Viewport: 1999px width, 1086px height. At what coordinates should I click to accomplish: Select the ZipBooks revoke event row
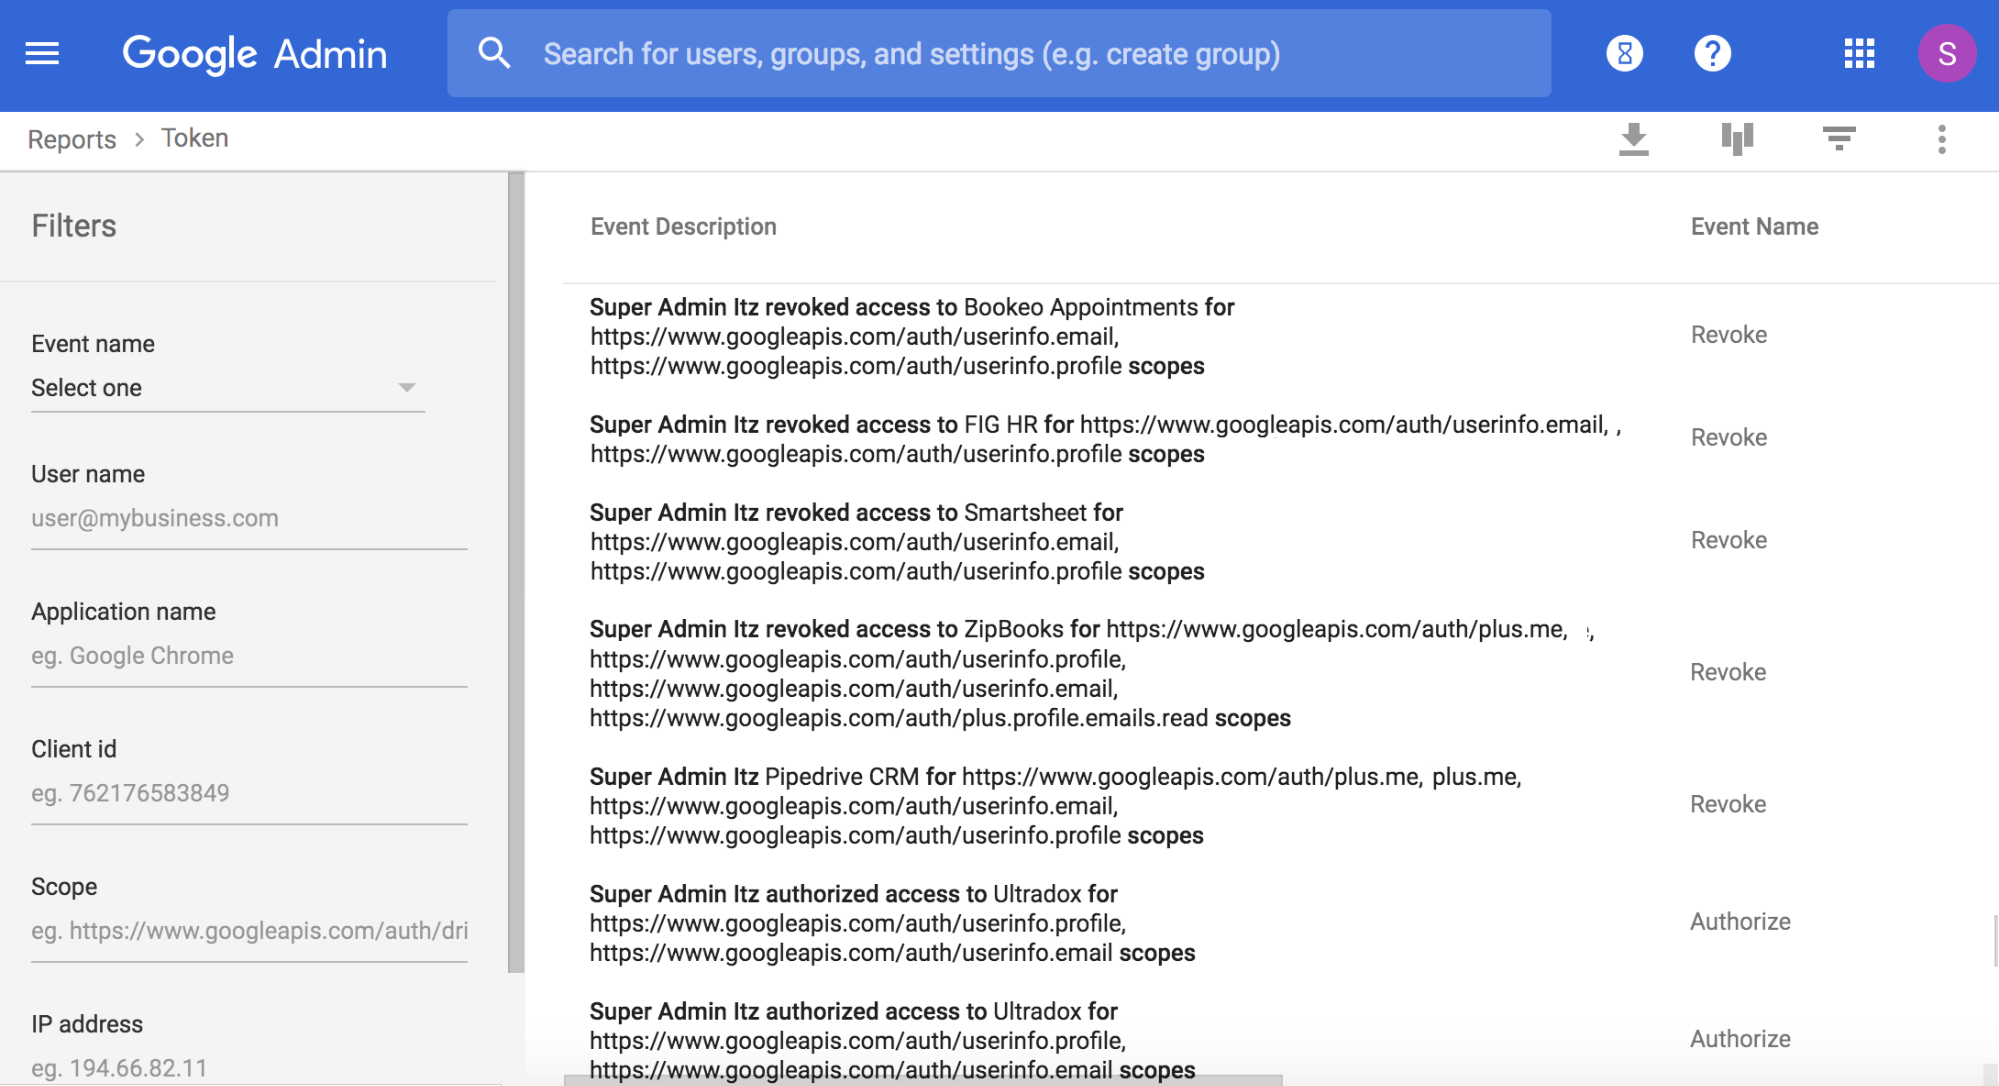[1280, 673]
